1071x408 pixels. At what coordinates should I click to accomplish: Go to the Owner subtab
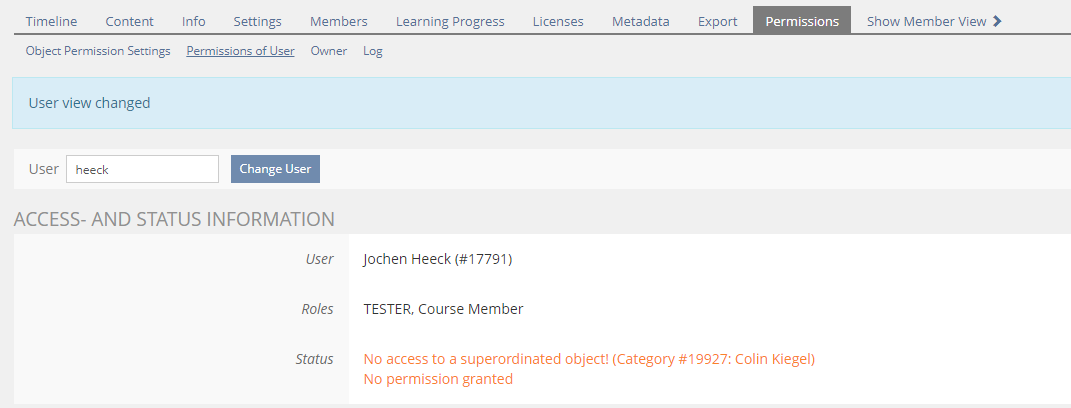[329, 51]
